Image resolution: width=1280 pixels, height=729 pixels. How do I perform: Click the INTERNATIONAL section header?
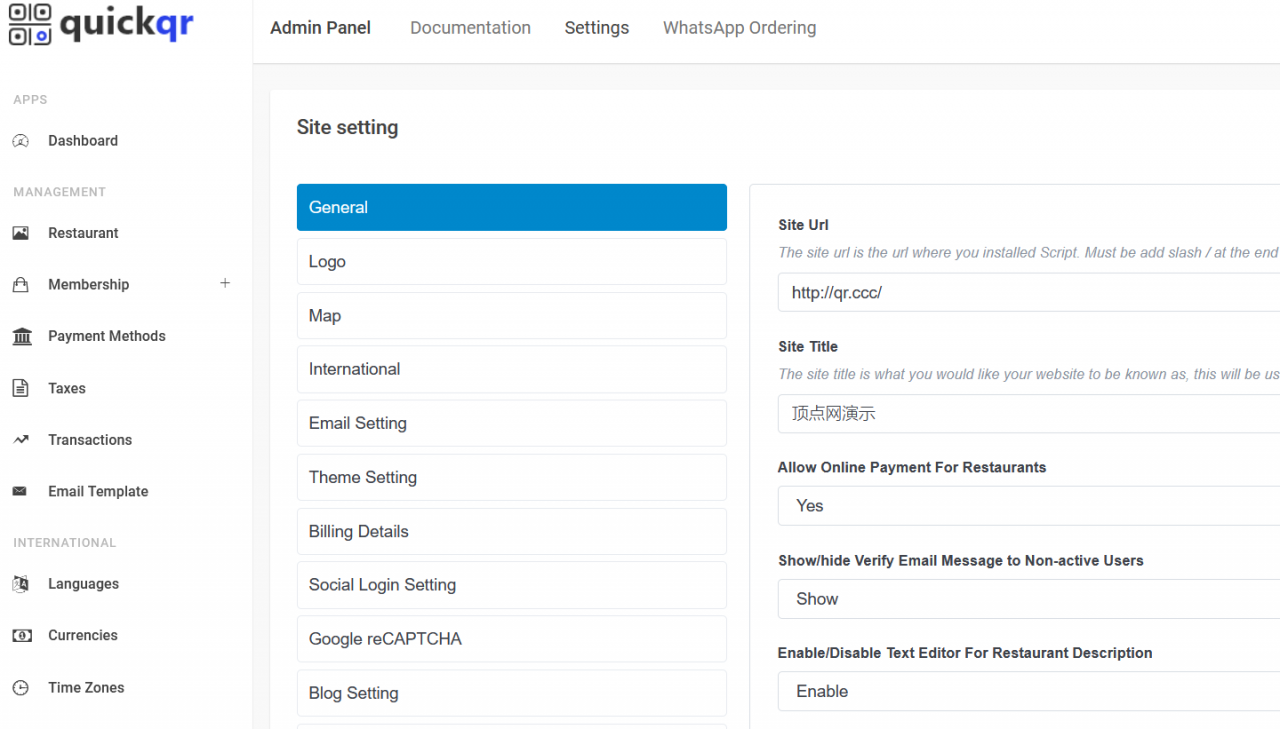point(65,543)
